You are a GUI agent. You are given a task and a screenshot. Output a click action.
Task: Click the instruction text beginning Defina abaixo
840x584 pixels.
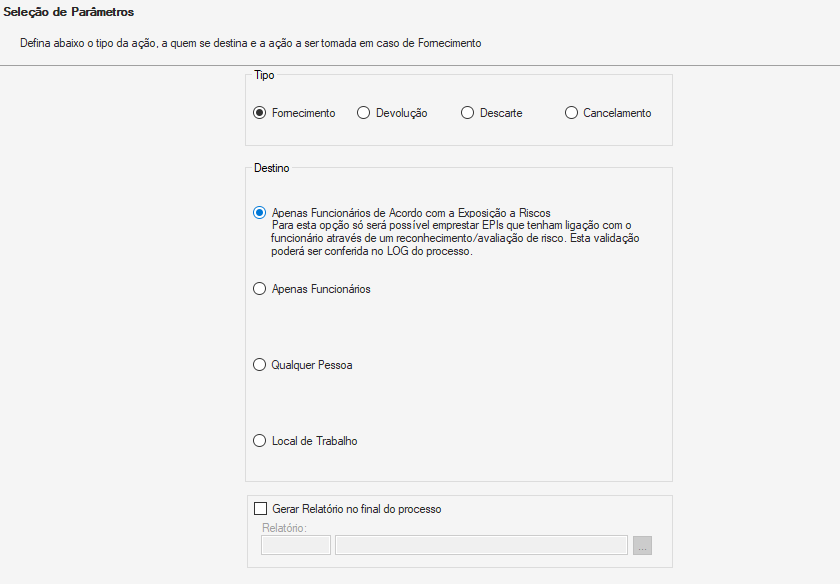coord(250,44)
